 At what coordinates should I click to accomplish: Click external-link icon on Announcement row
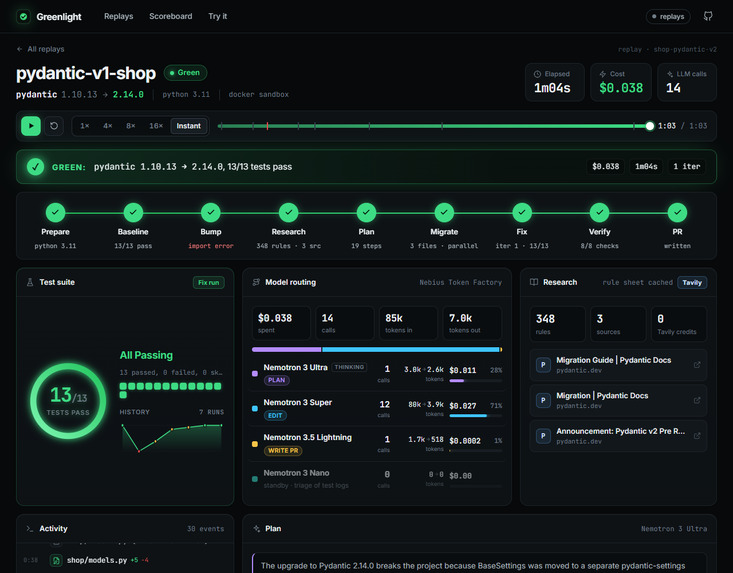pyautogui.click(x=697, y=436)
